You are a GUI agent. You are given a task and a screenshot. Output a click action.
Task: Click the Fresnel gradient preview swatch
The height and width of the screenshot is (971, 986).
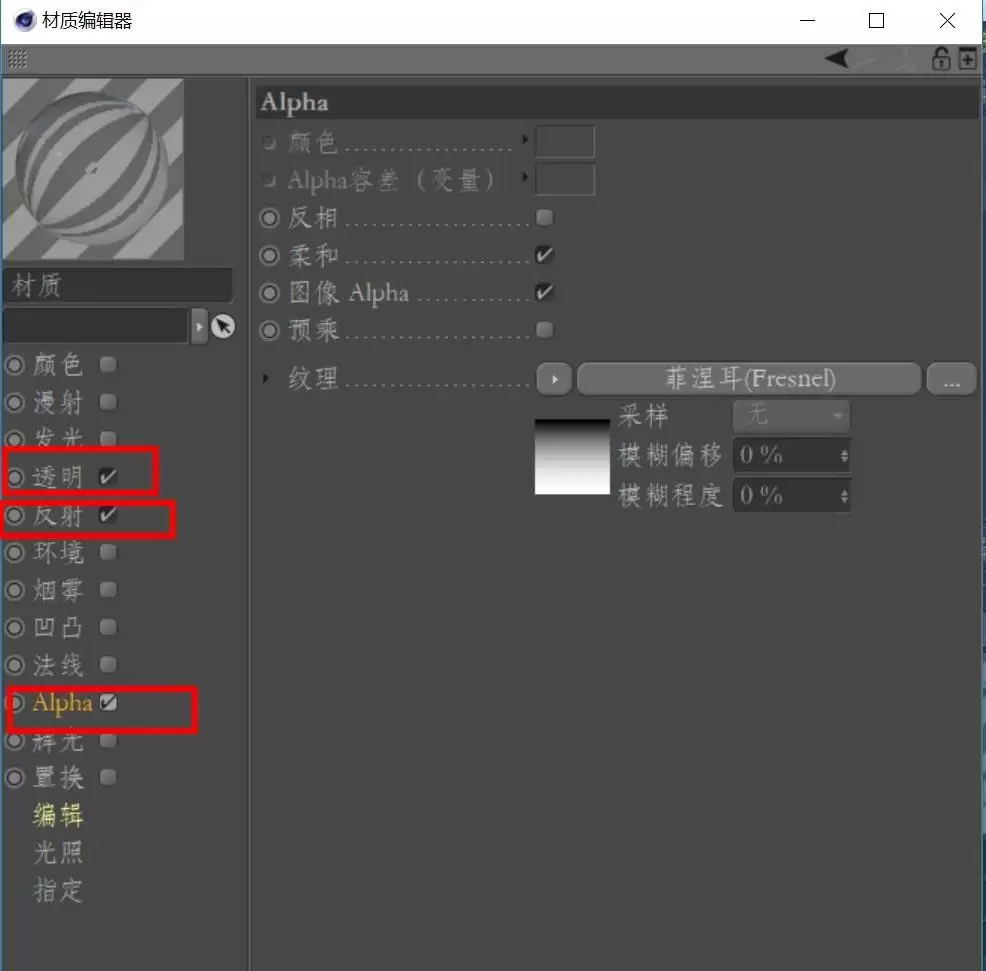pos(572,456)
